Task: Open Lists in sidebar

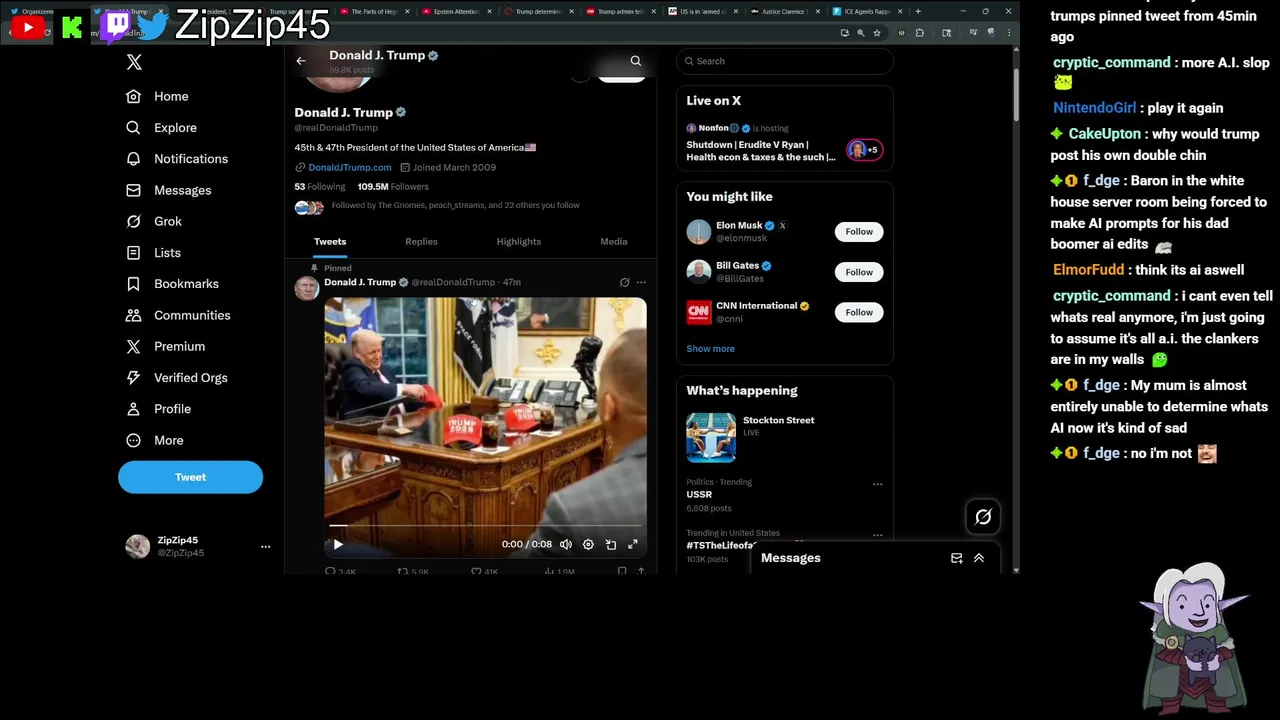Action: pyautogui.click(x=154, y=253)
